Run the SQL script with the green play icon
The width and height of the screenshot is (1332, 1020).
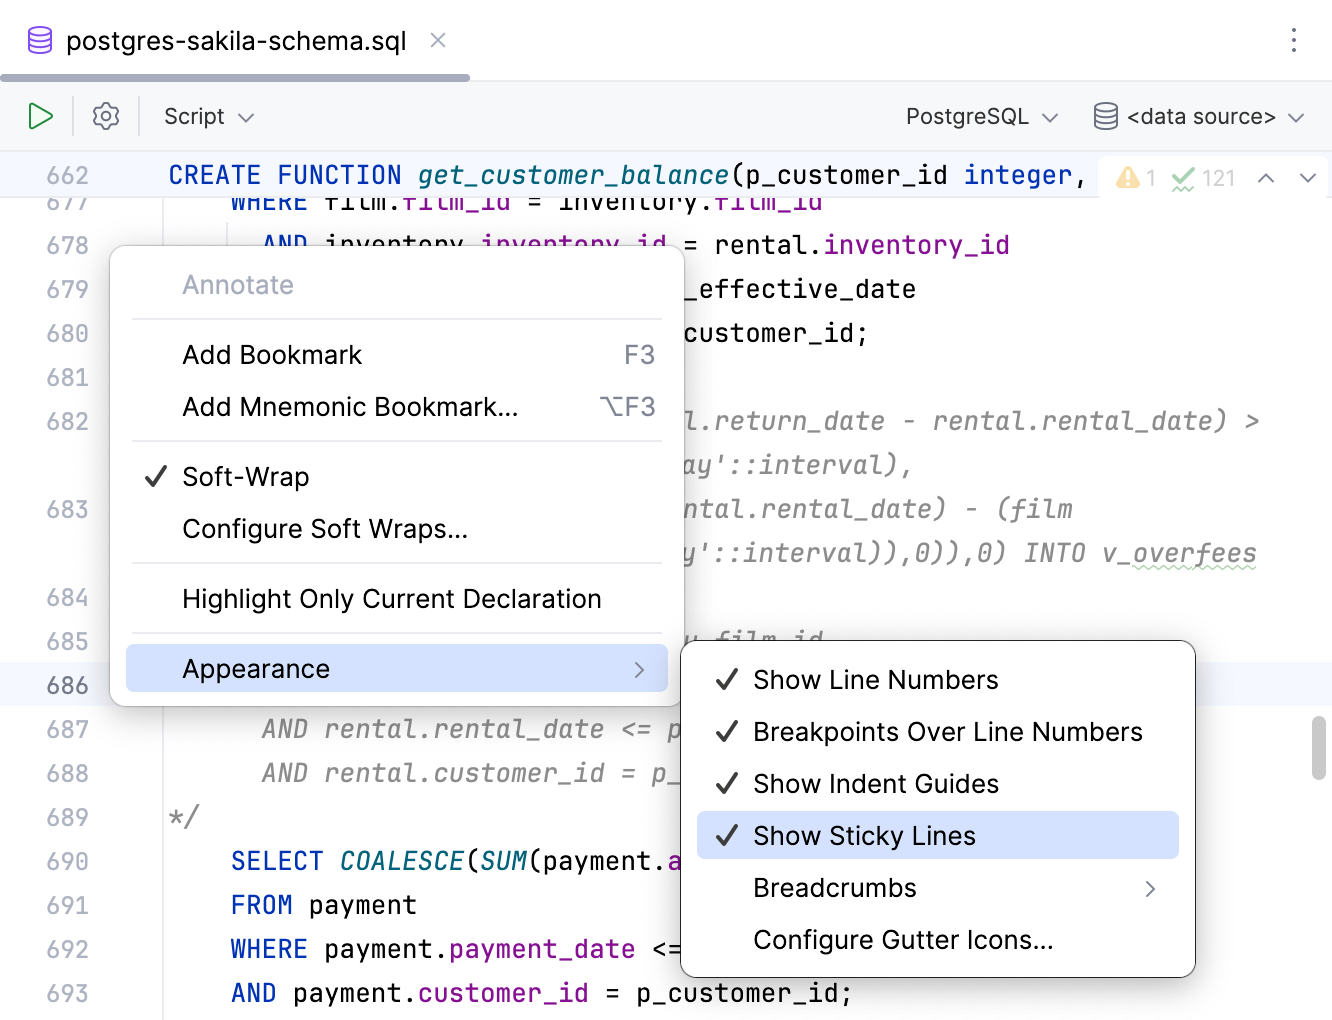40,116
